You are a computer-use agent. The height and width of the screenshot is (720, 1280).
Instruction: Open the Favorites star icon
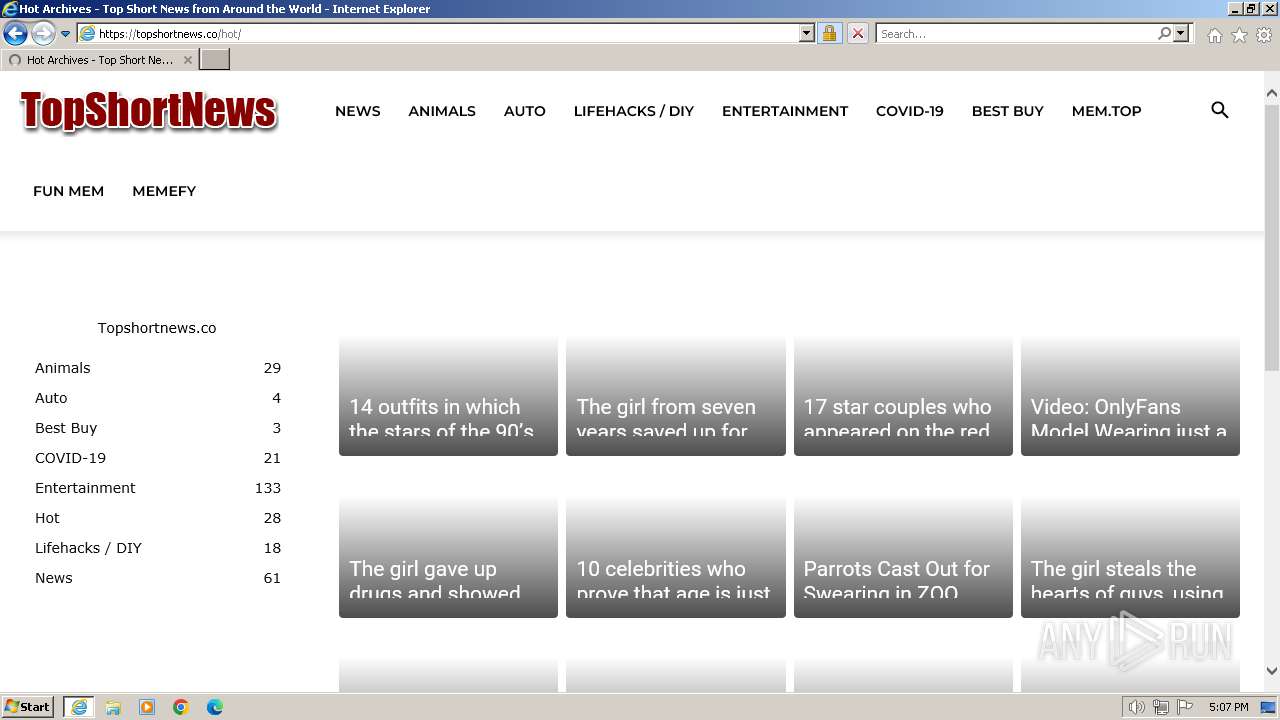pyautogui.click(x=1239, y=35)
